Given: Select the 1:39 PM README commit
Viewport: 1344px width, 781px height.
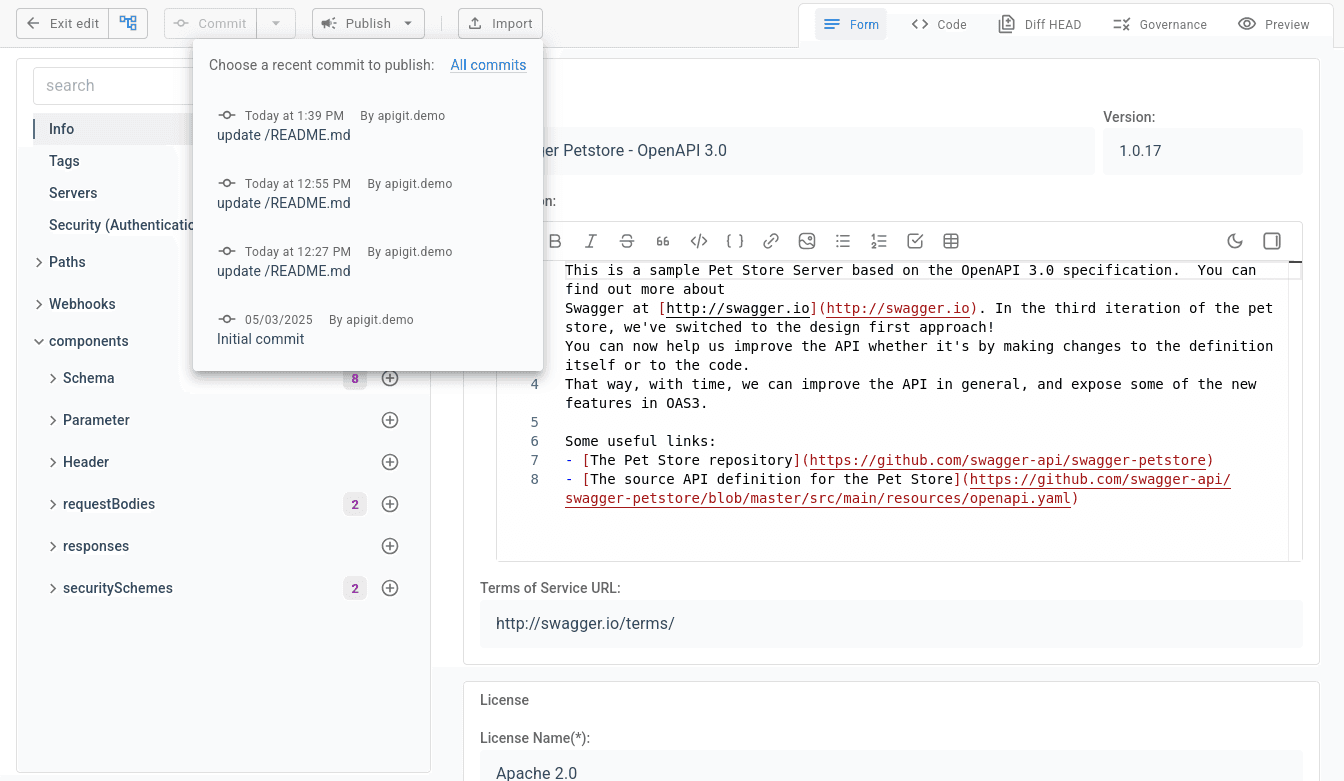Looking at the screenshot, I should click(367, 126).
